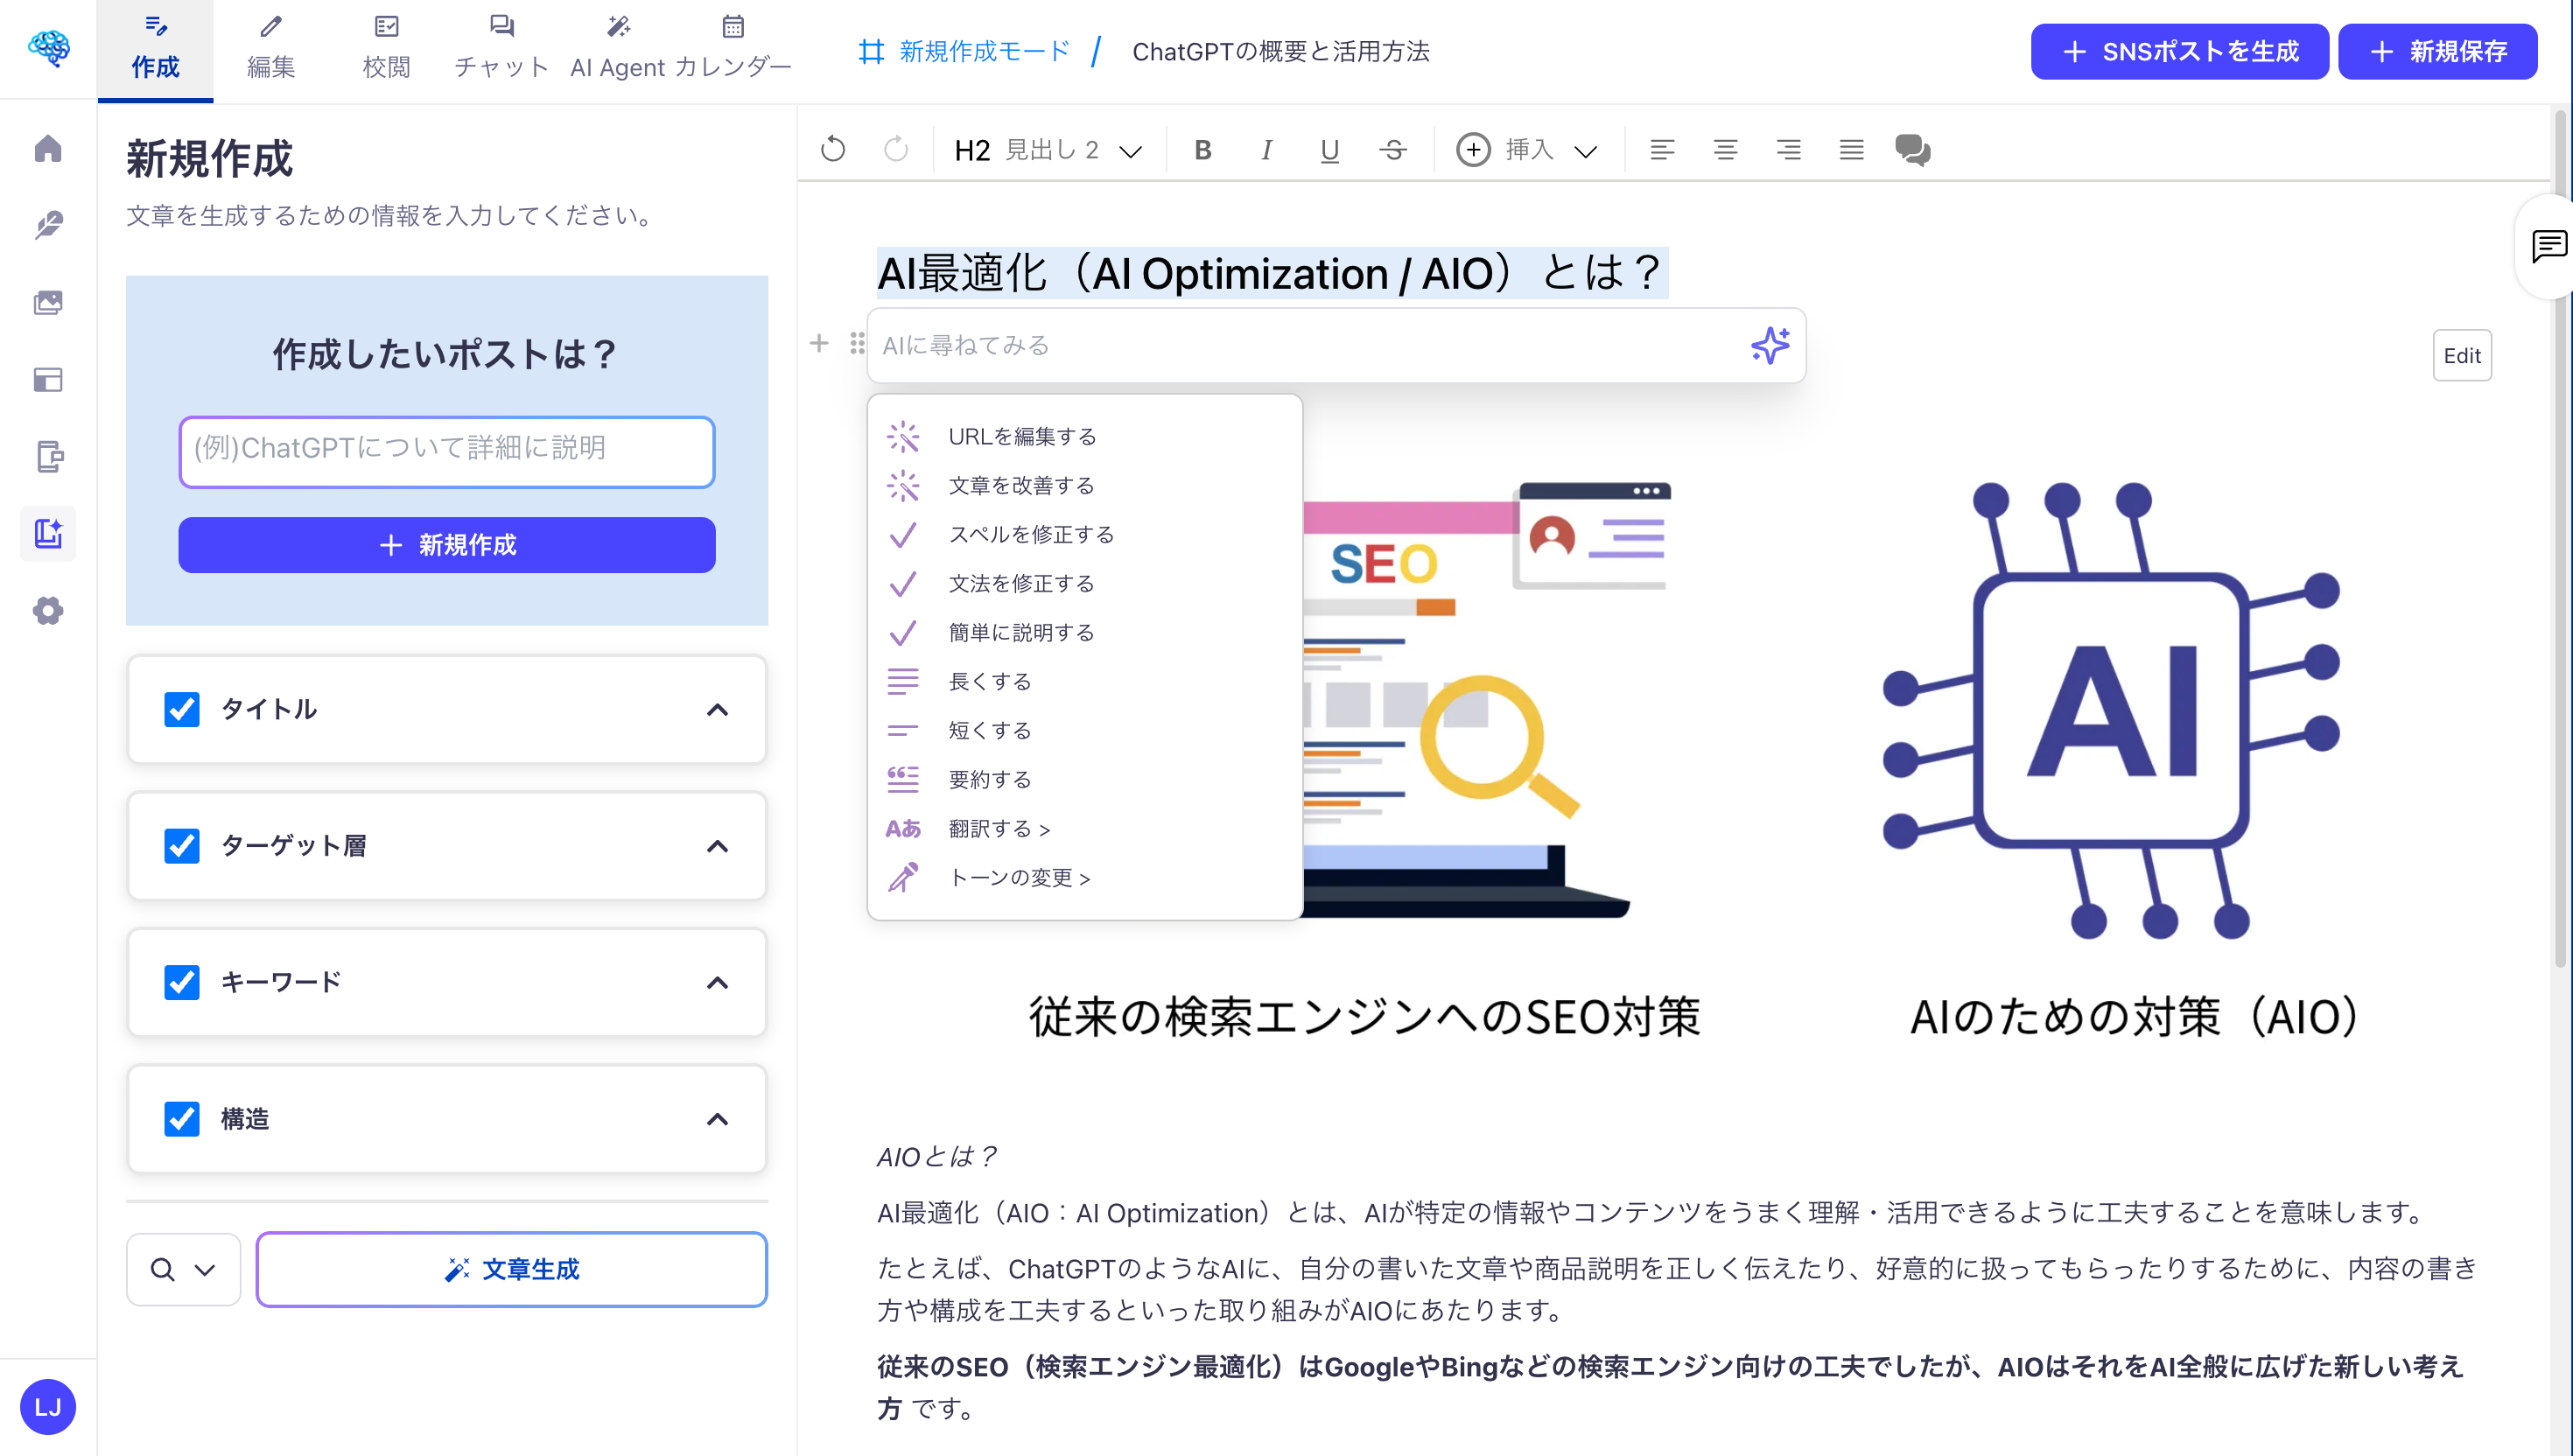Open settings from the left sidebar gear

tap(48, 611)
